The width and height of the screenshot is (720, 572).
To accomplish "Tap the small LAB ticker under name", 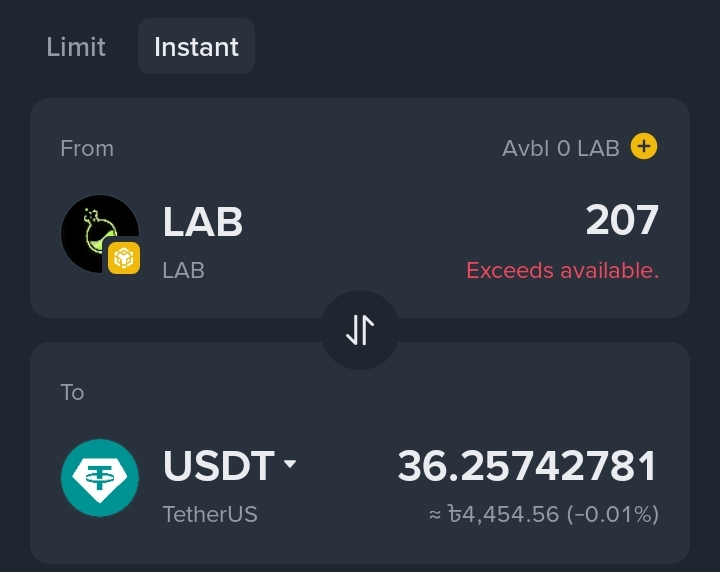I will click(x=183, y=270).
